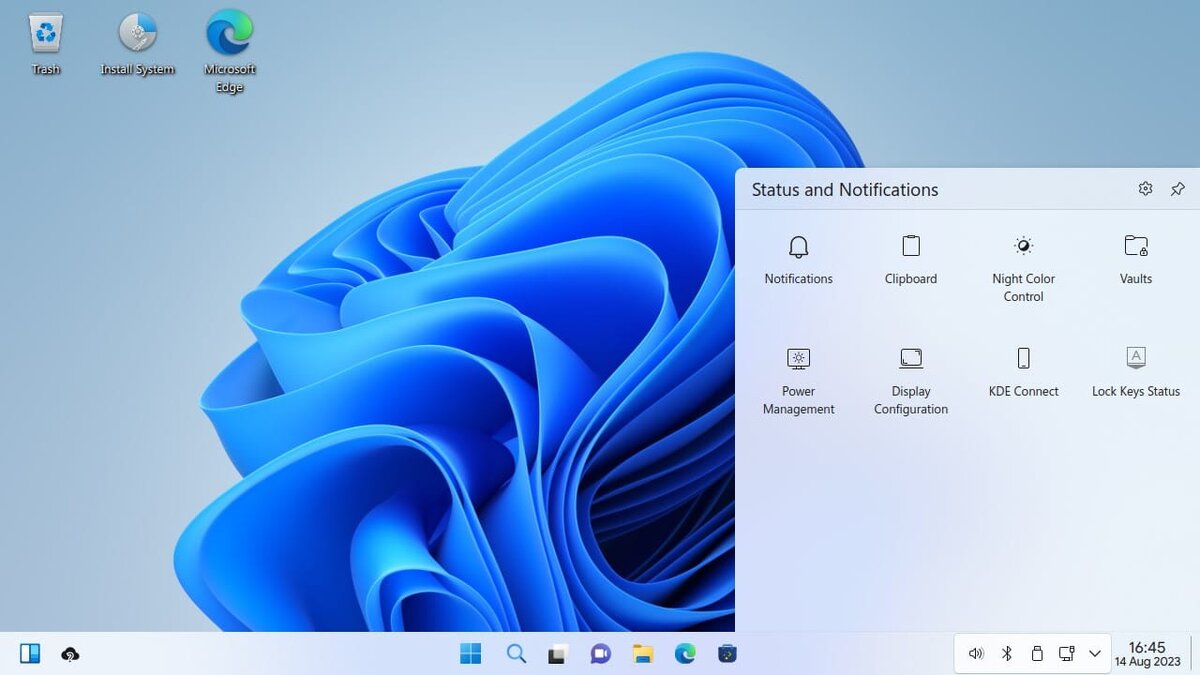Open the purple video chat app
Image resolution: width=1200 pixels, height=675 pixels.
600,654
